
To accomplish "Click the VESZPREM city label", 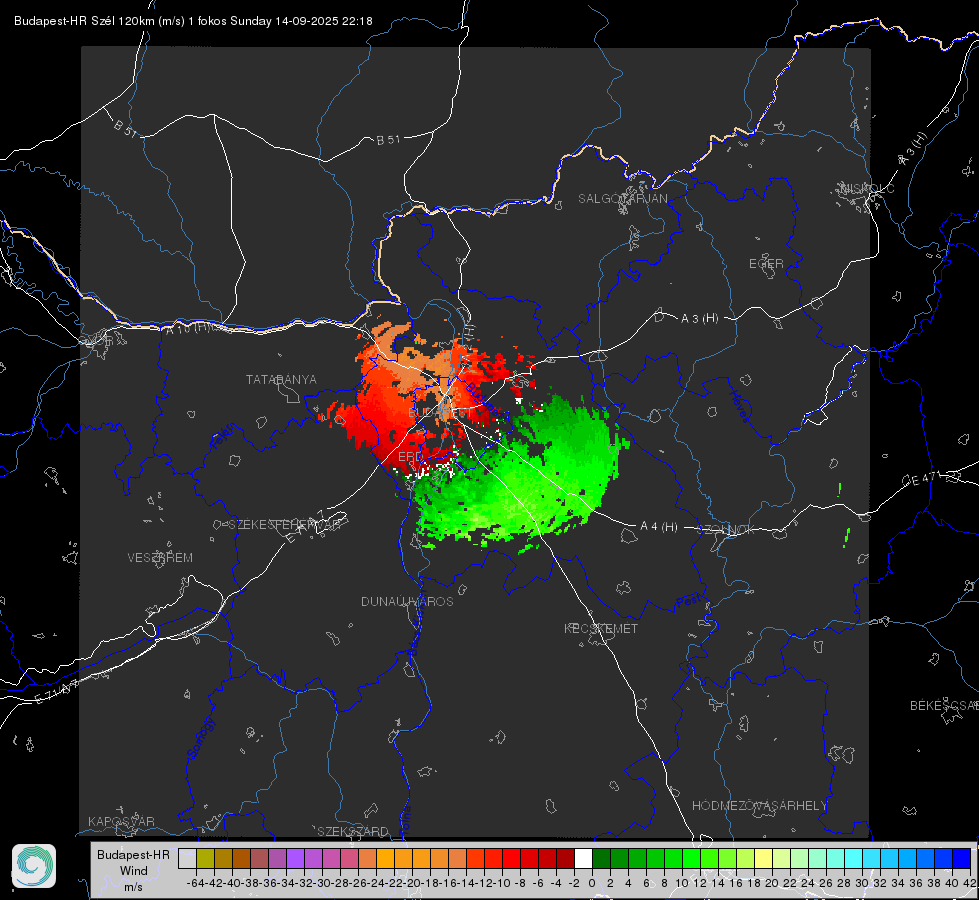I will (160, 558).
